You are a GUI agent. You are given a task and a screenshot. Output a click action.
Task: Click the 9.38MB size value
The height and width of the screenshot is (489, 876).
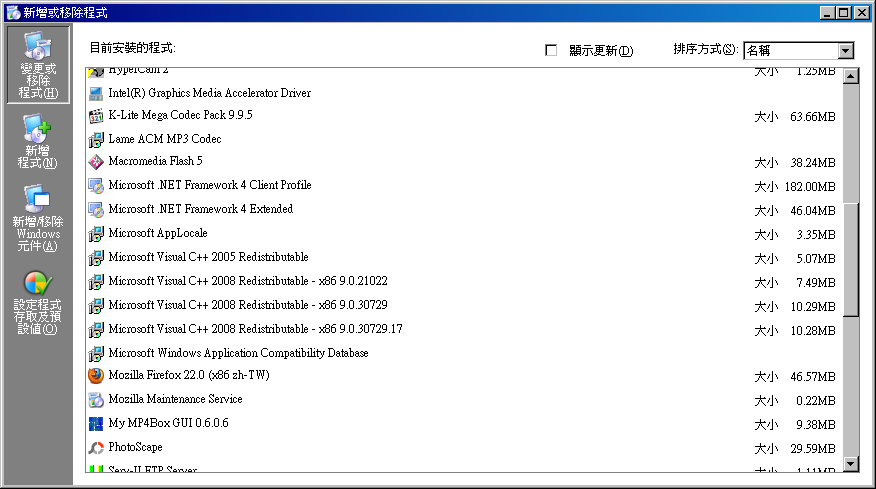coord(816,425)
